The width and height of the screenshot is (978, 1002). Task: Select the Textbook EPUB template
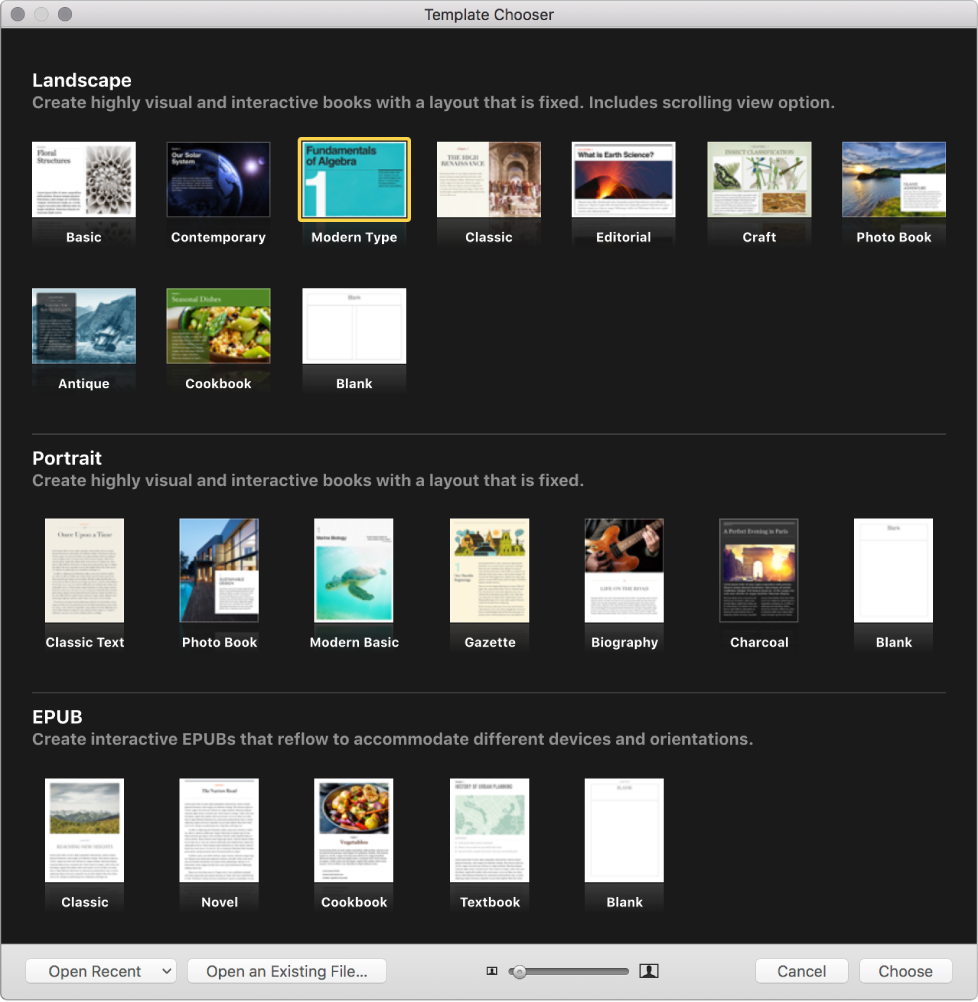click(x=490, y=830)
